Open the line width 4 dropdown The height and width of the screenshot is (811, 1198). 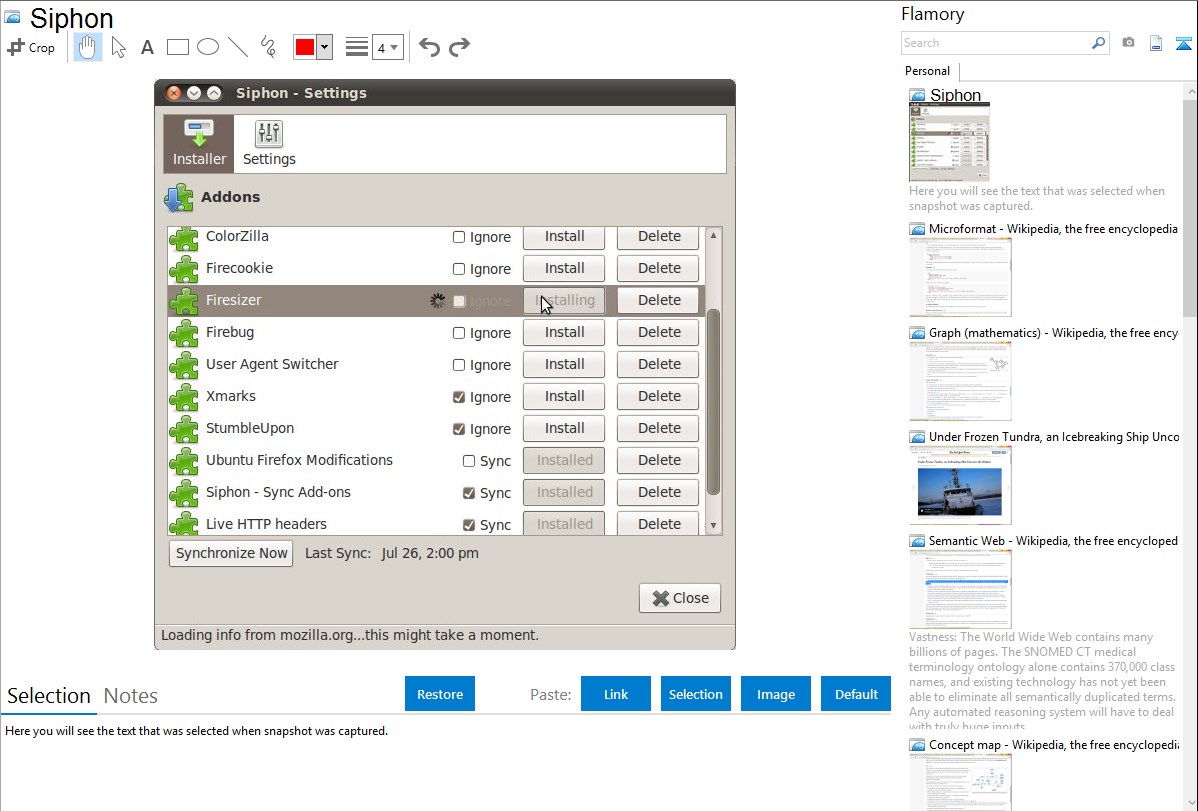click(388, 47)
